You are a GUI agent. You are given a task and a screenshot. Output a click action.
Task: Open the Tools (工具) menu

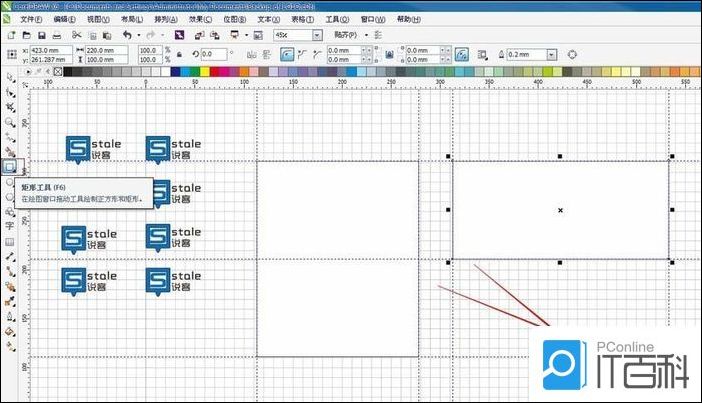click(x=337, y=19)
